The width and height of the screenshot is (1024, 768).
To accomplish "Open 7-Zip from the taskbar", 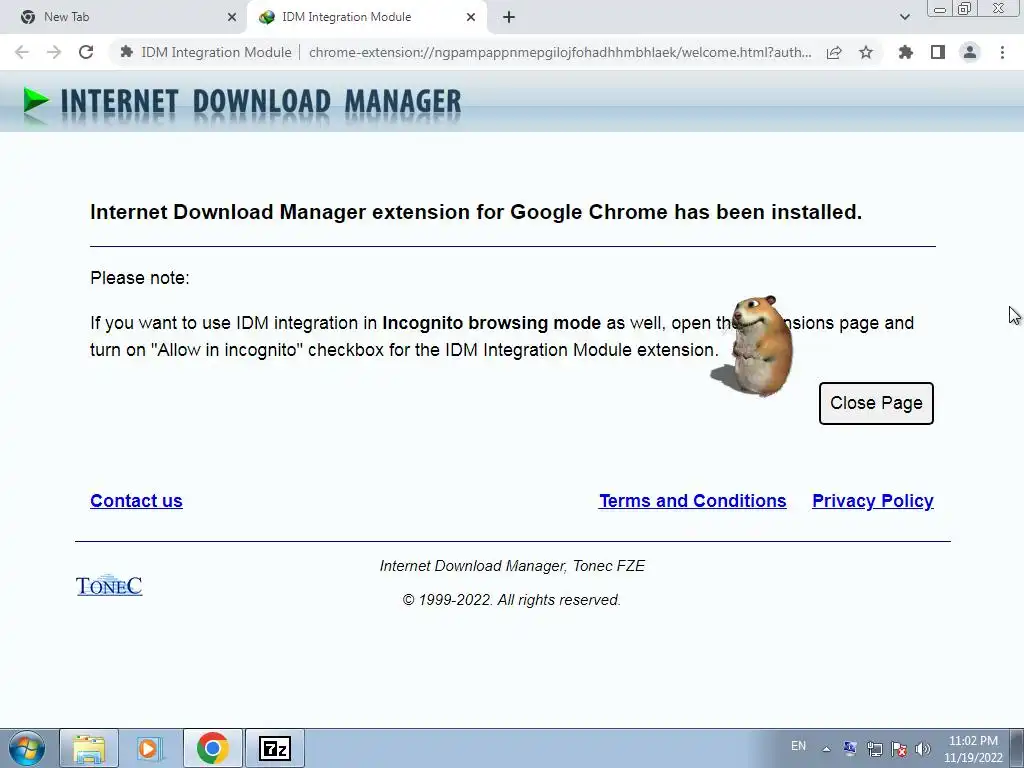I will pyautogui.click(x=274, y=748).
